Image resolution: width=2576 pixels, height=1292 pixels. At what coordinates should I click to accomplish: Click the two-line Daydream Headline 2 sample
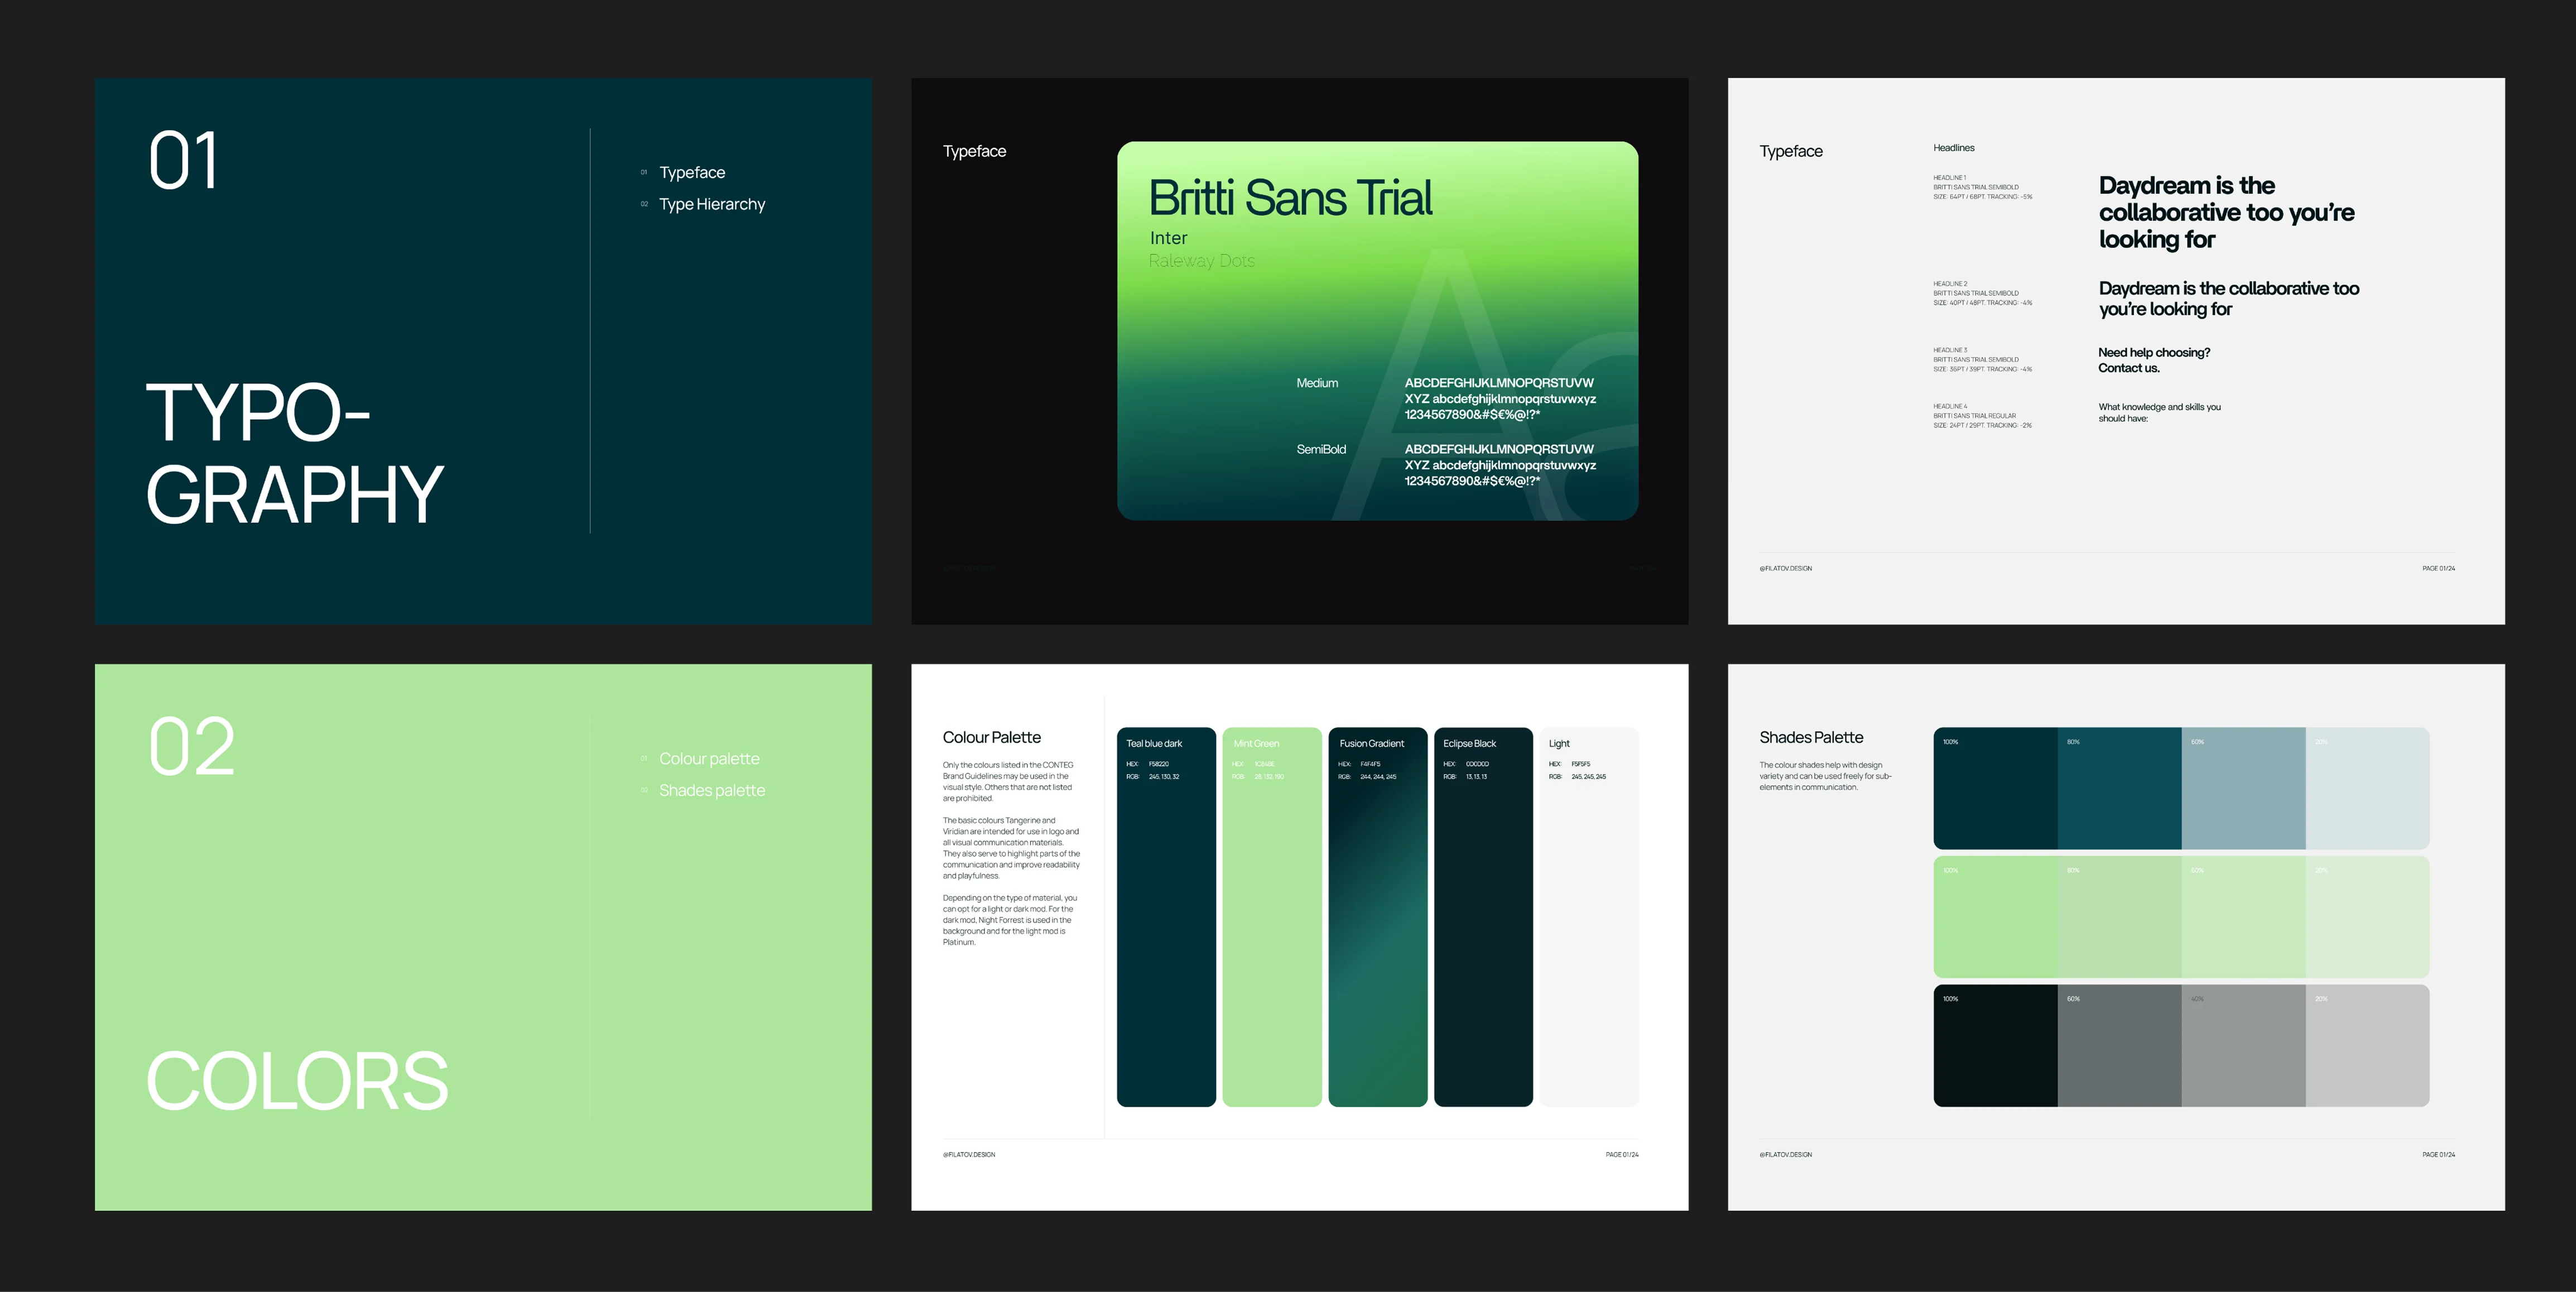click(2229, 298)
